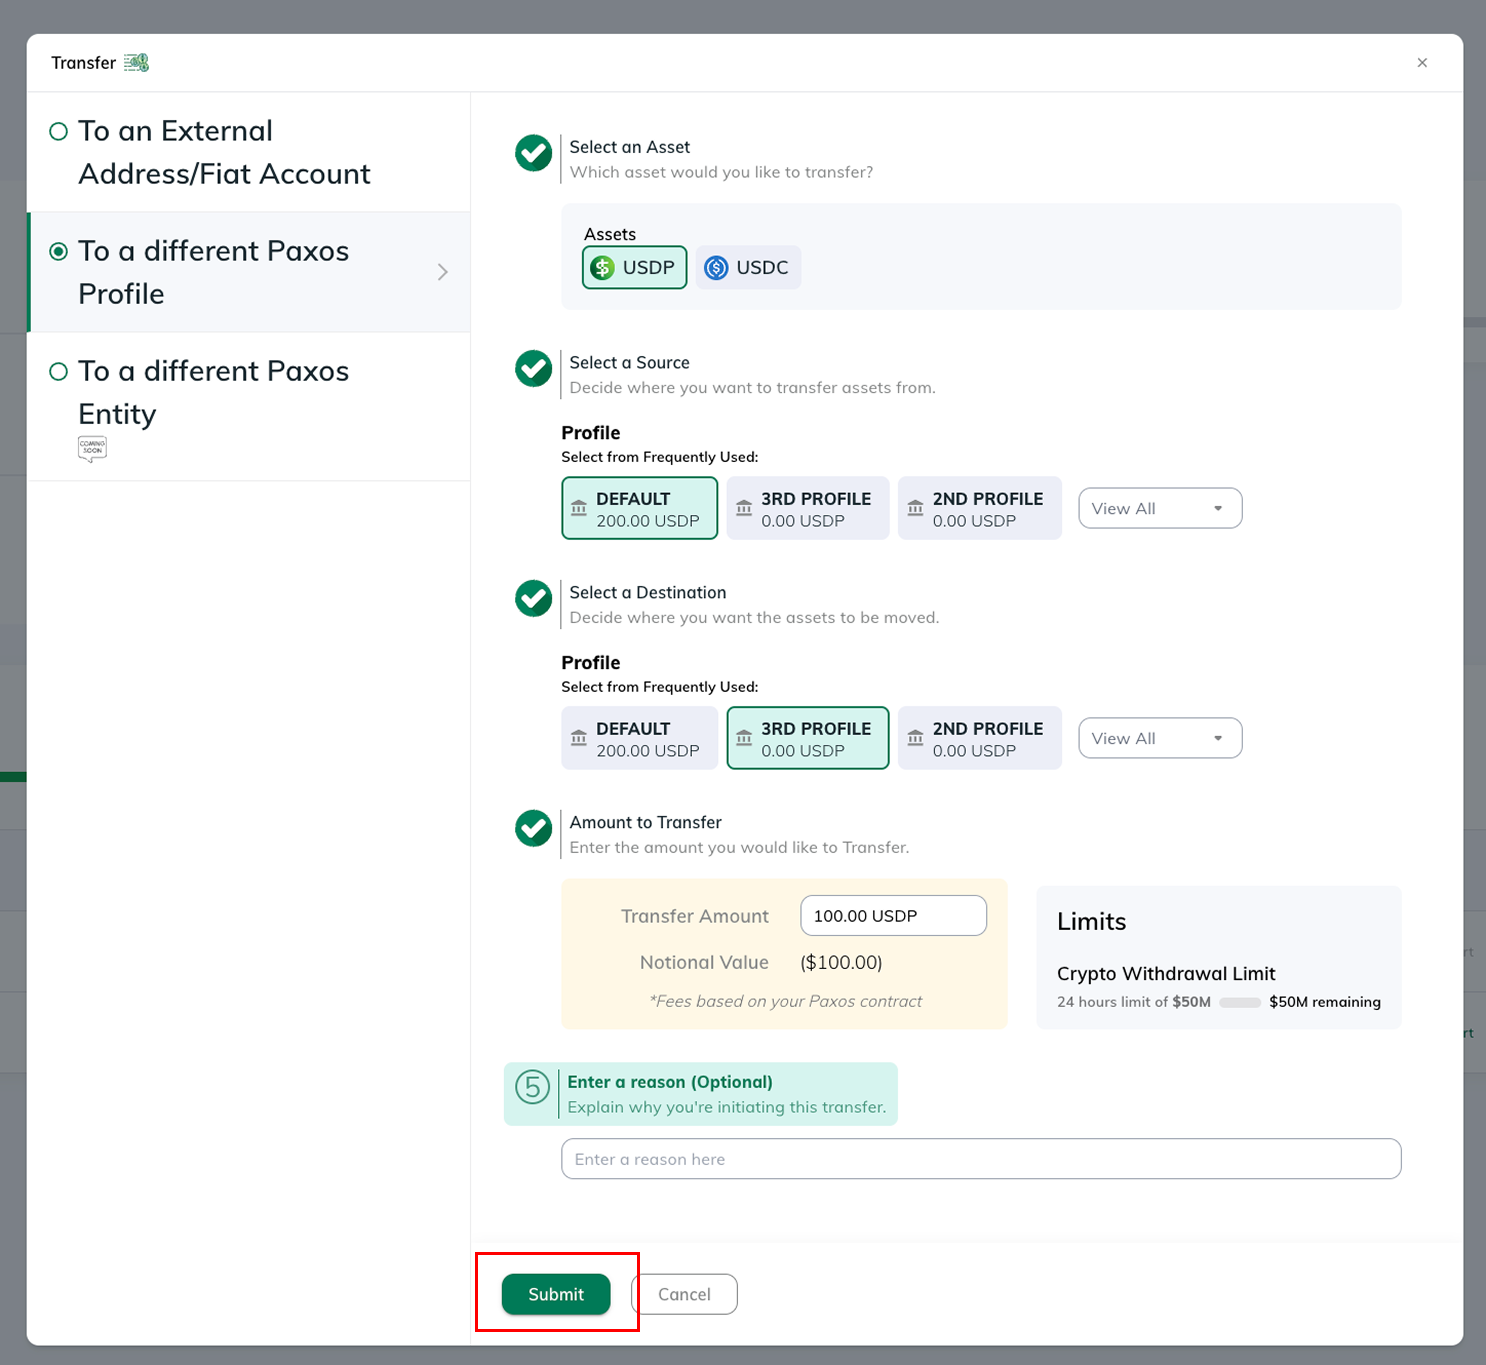Click the green check icon for Select a Source

tap(533, 369)
